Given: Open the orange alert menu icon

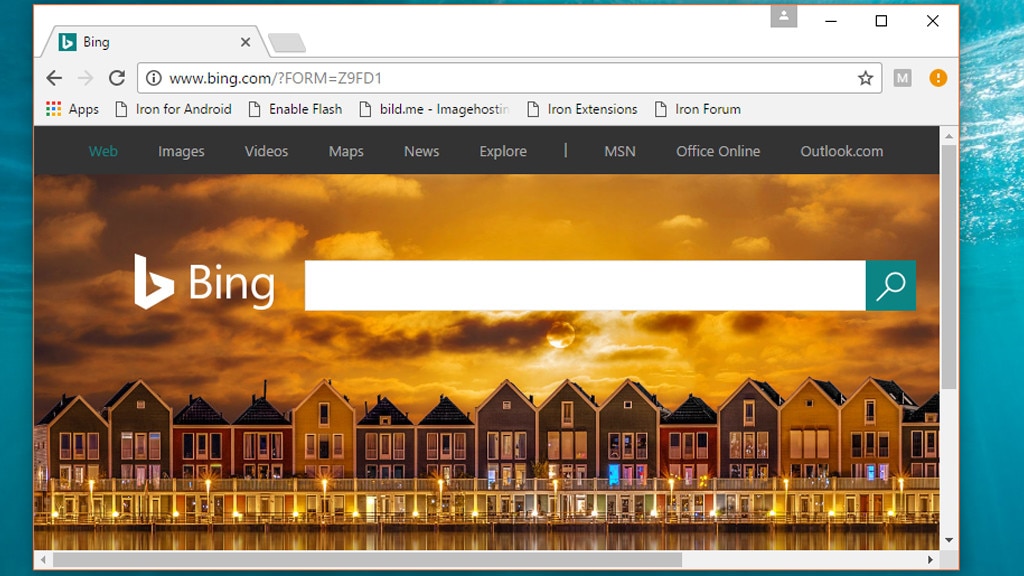Looking at the screenshot, I should (938, 78).
